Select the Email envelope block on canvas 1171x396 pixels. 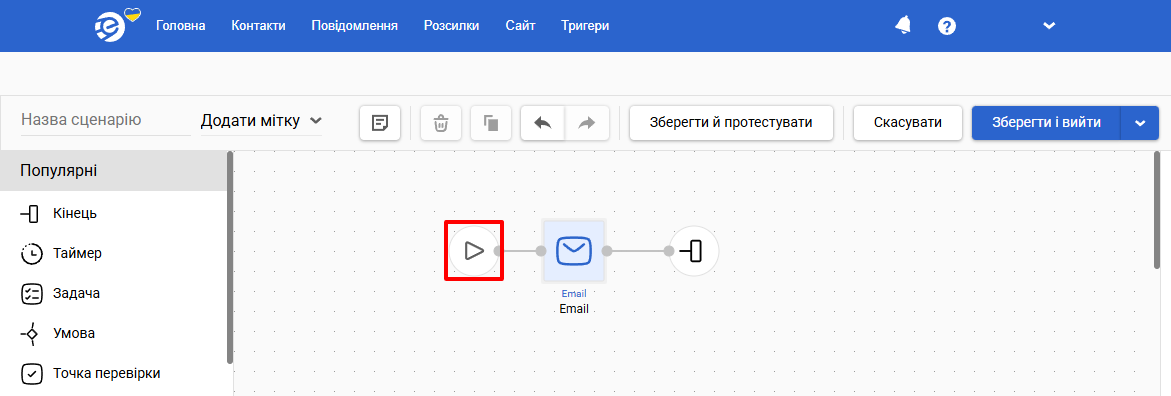coord(574,251)
